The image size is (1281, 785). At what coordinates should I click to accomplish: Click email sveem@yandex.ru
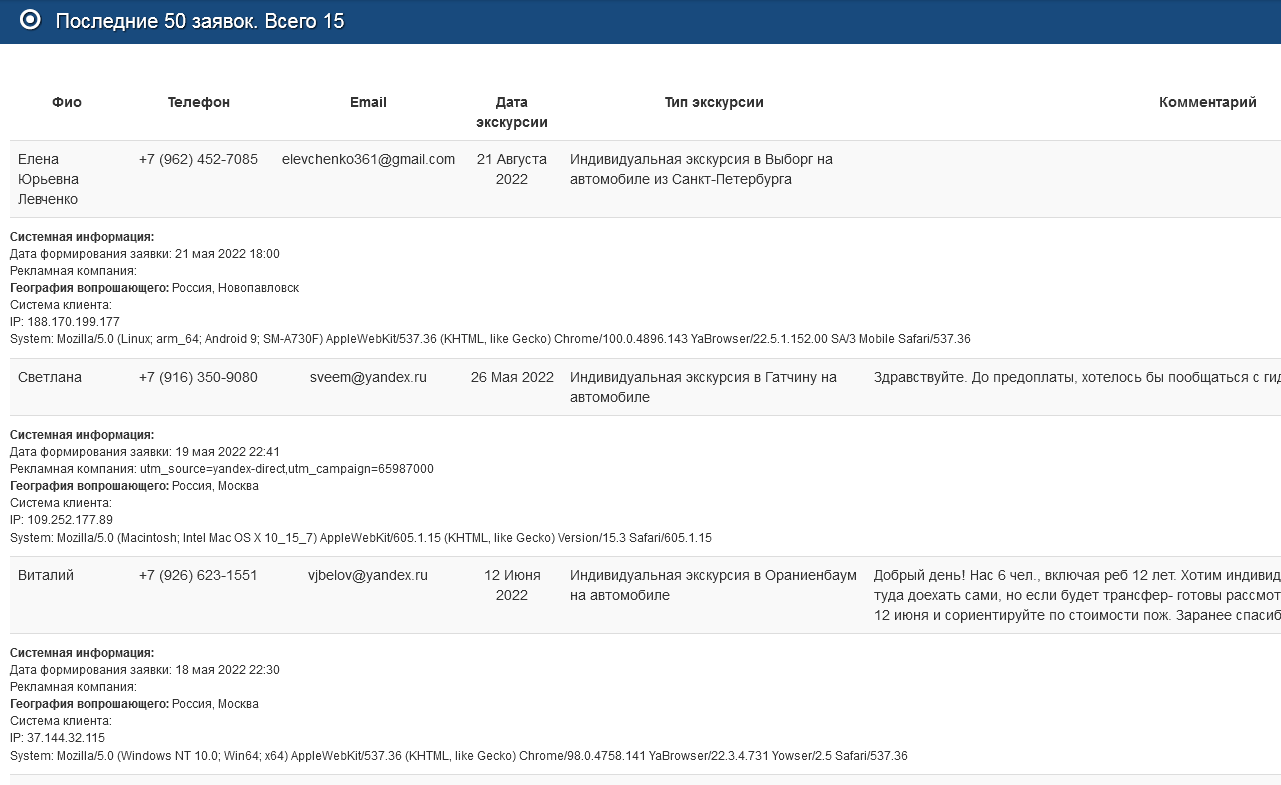tap(368, 377)
